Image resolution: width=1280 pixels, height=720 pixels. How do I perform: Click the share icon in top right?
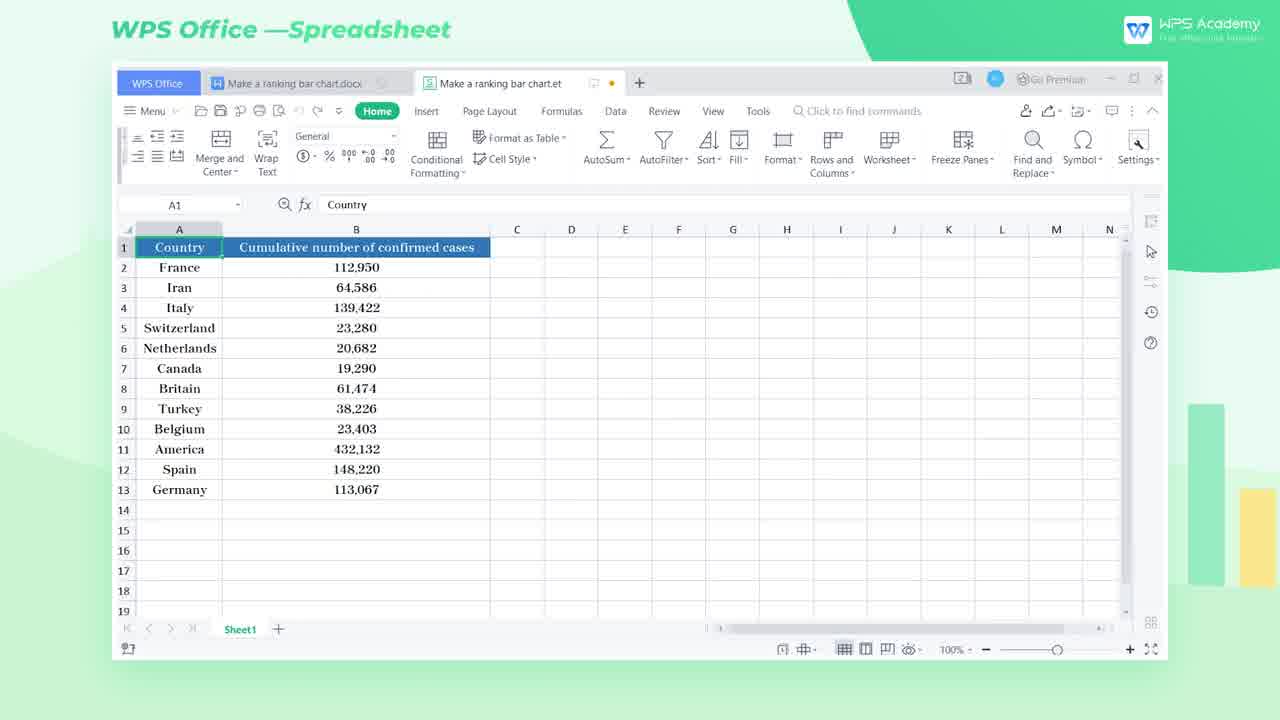[x=1049, y=111]
